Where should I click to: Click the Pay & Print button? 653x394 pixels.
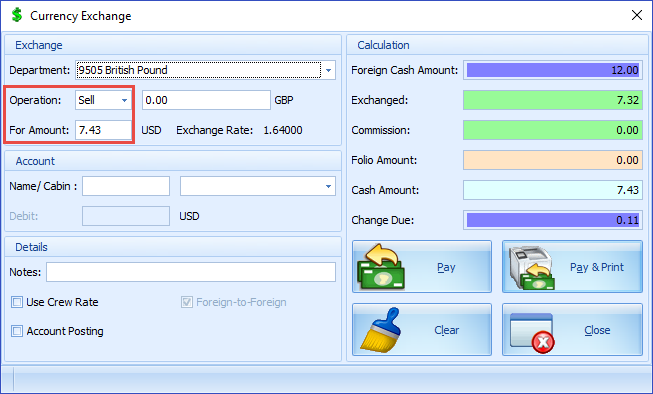[572, 267]
